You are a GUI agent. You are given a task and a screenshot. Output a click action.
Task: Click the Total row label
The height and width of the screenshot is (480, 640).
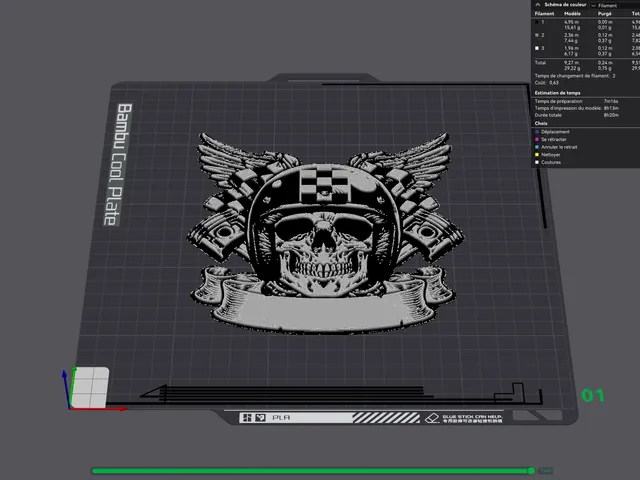click(x=540, y=63)
